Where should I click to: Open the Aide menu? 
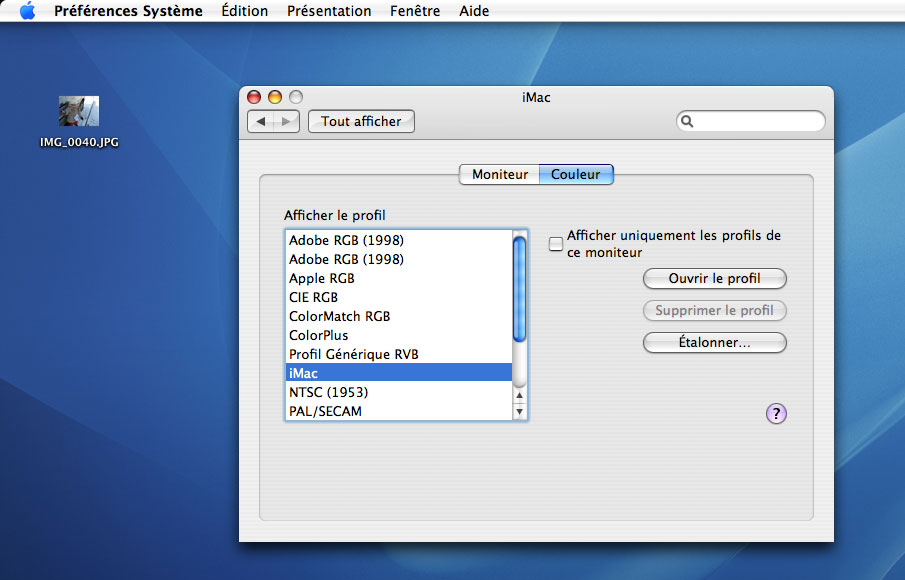[x=474, y=11]
